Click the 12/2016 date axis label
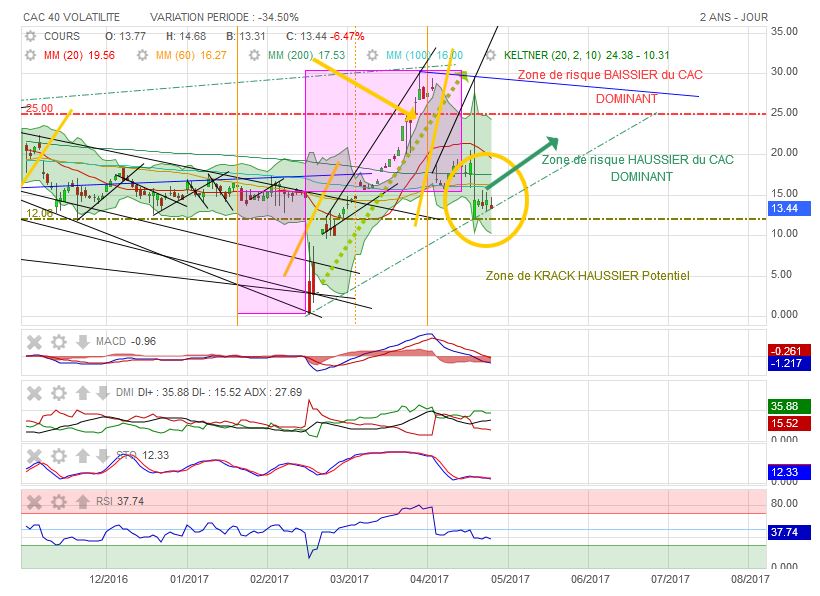This screenshot has width=820, height=596. [x=108, y=579]
